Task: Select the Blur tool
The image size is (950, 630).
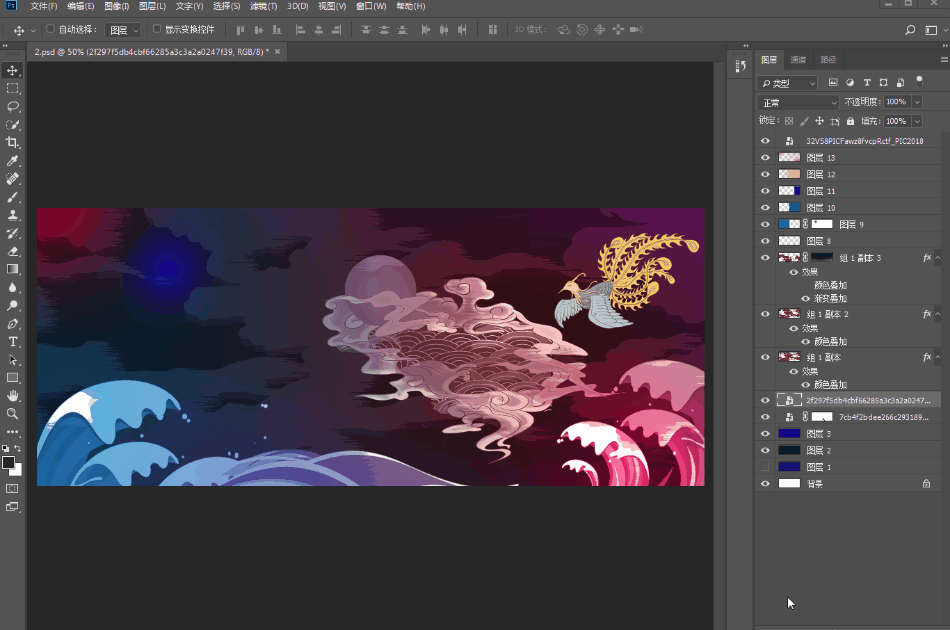Action: [x=12, y=287]
